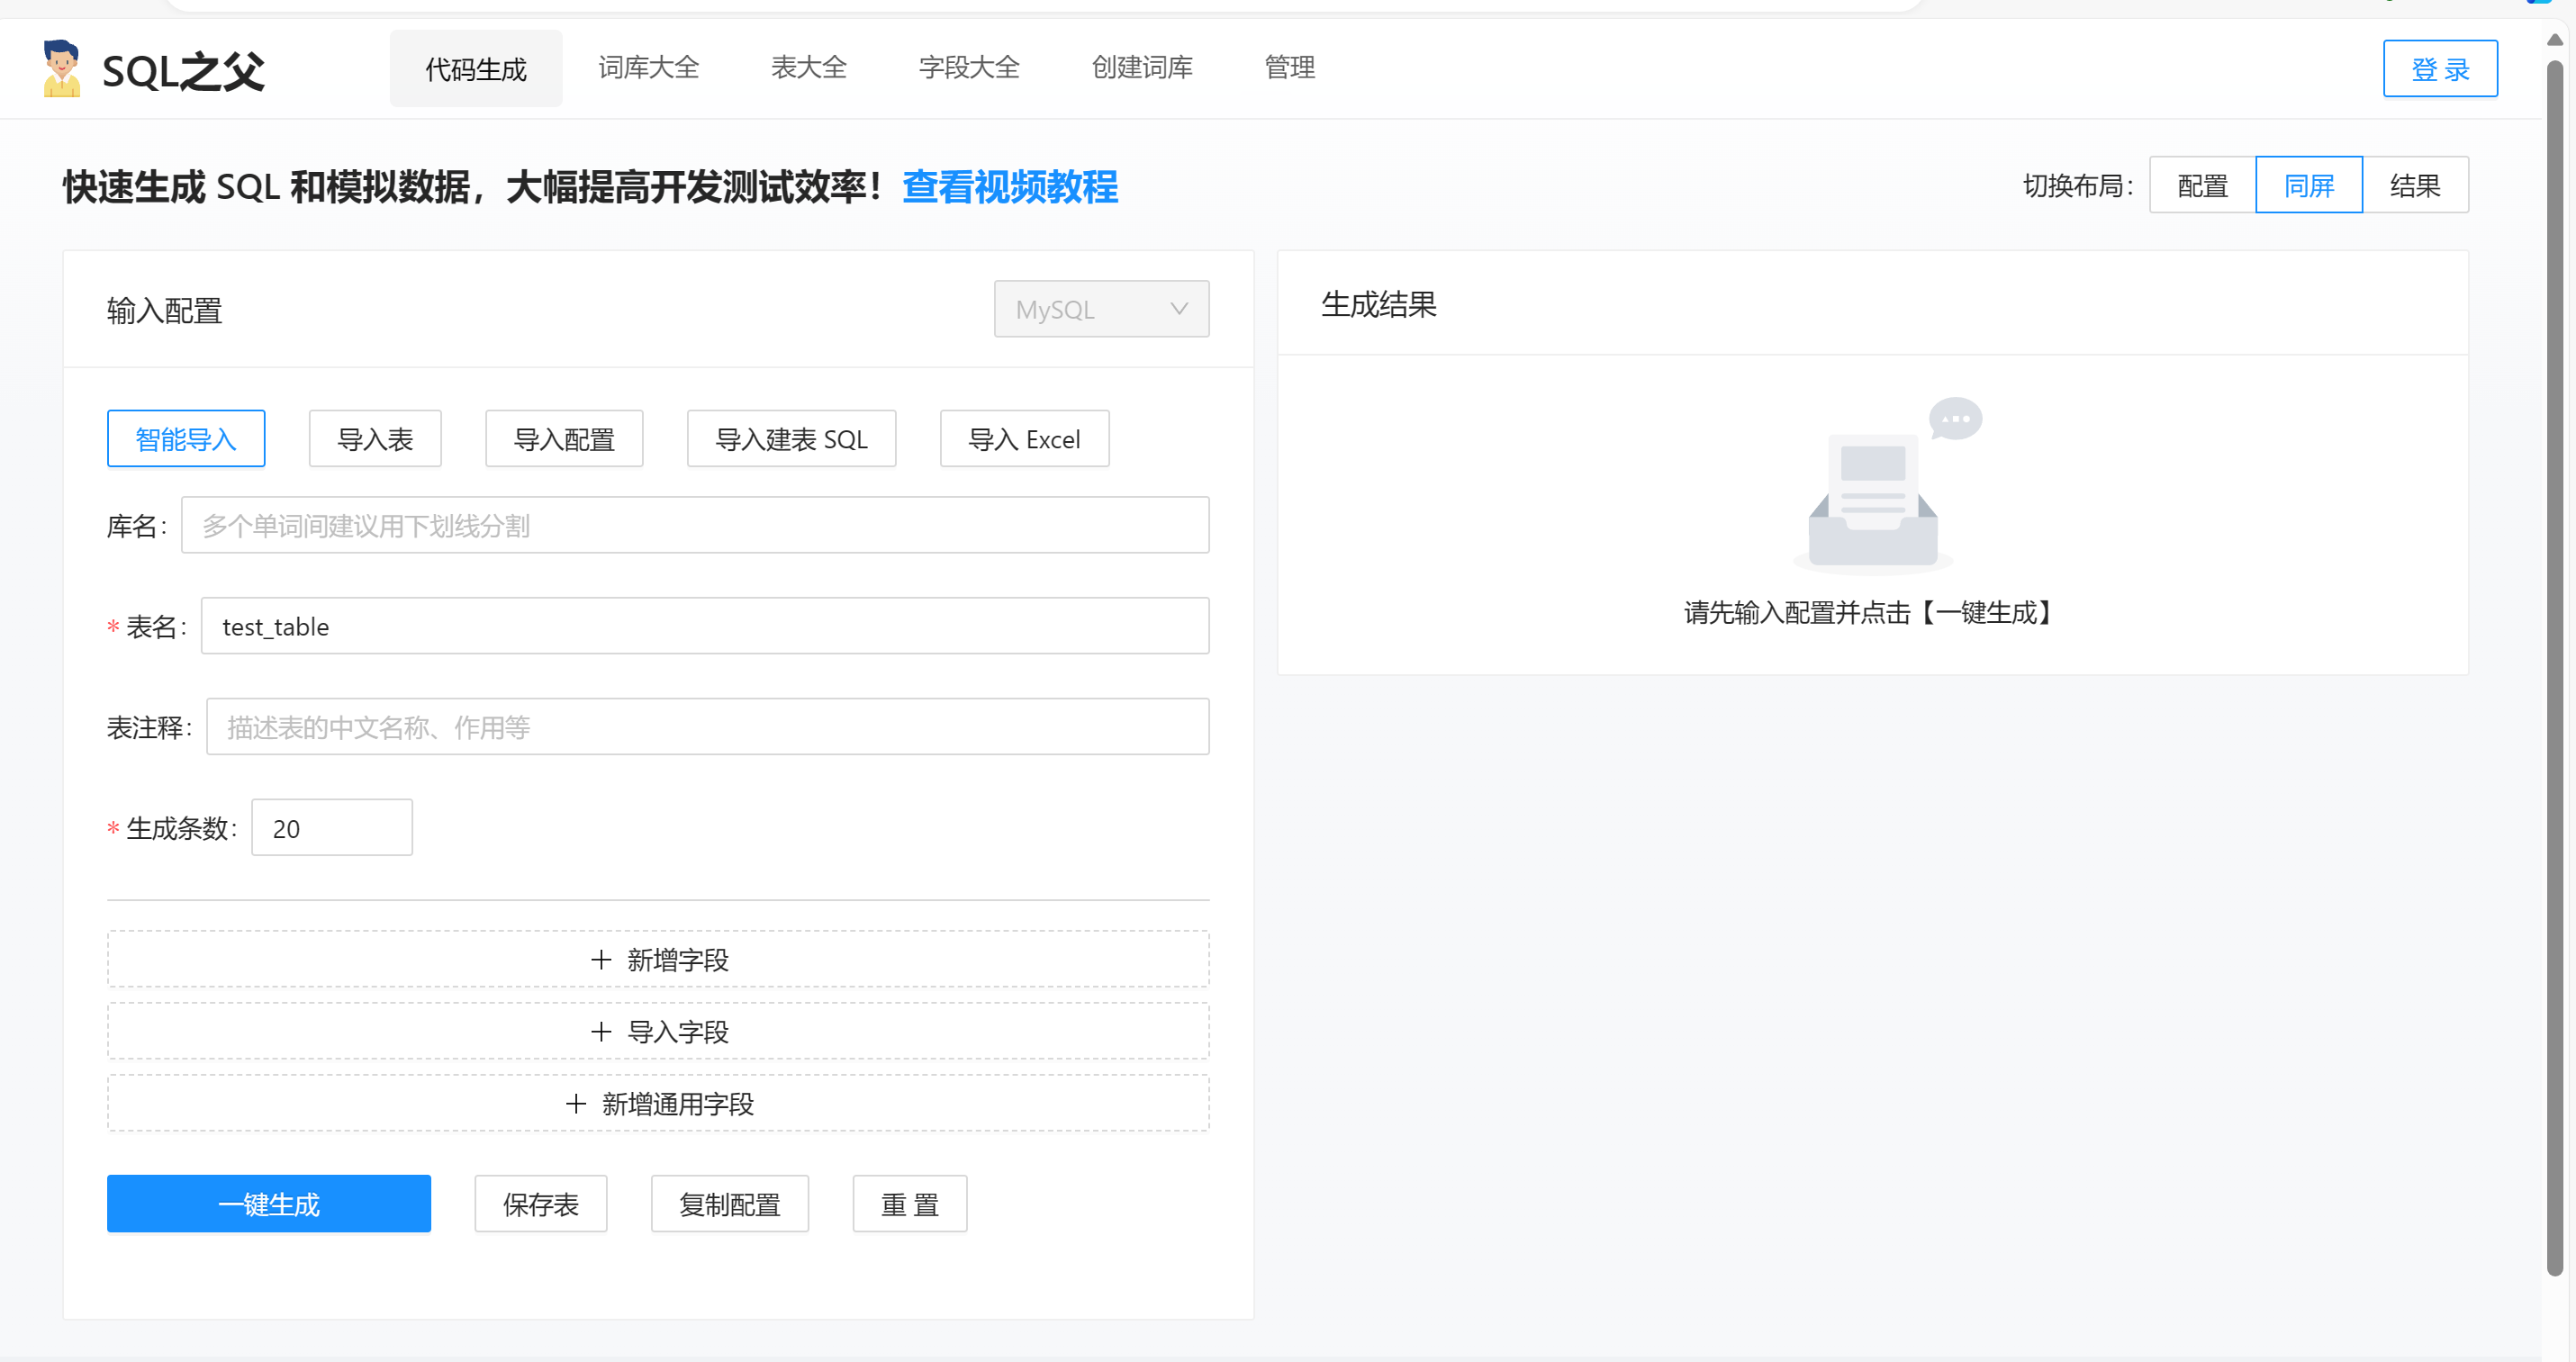Go to the 表大全 menu item

808,68
